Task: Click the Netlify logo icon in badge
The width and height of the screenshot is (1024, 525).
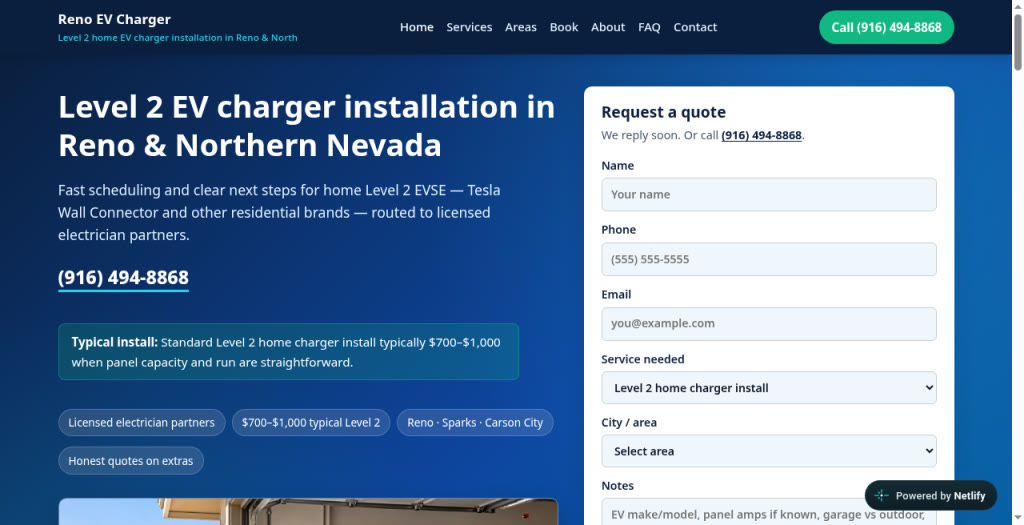Action: point(881,496)
